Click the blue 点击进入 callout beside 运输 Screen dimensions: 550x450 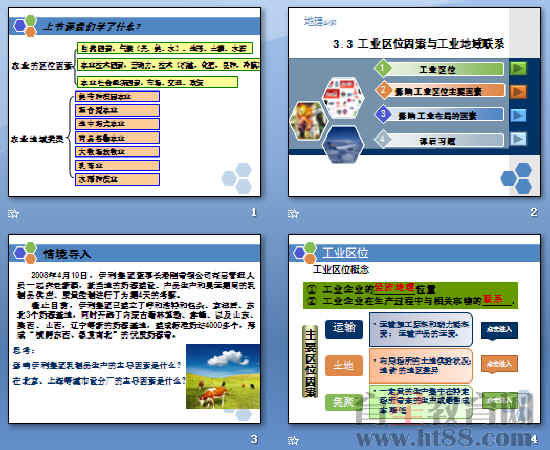tap(499, 330)
